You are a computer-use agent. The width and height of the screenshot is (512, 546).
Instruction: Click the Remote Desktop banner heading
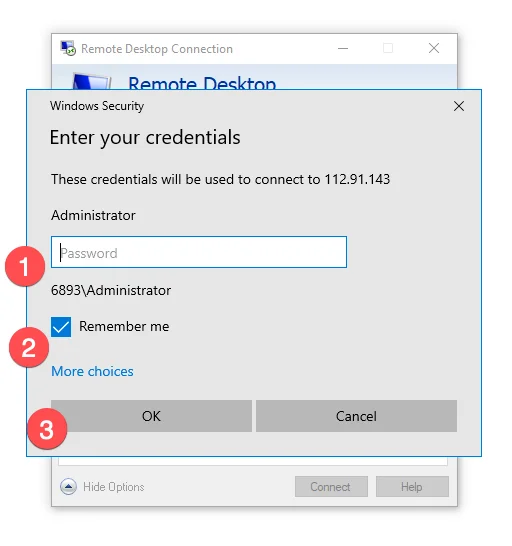[x=202, y=83]
